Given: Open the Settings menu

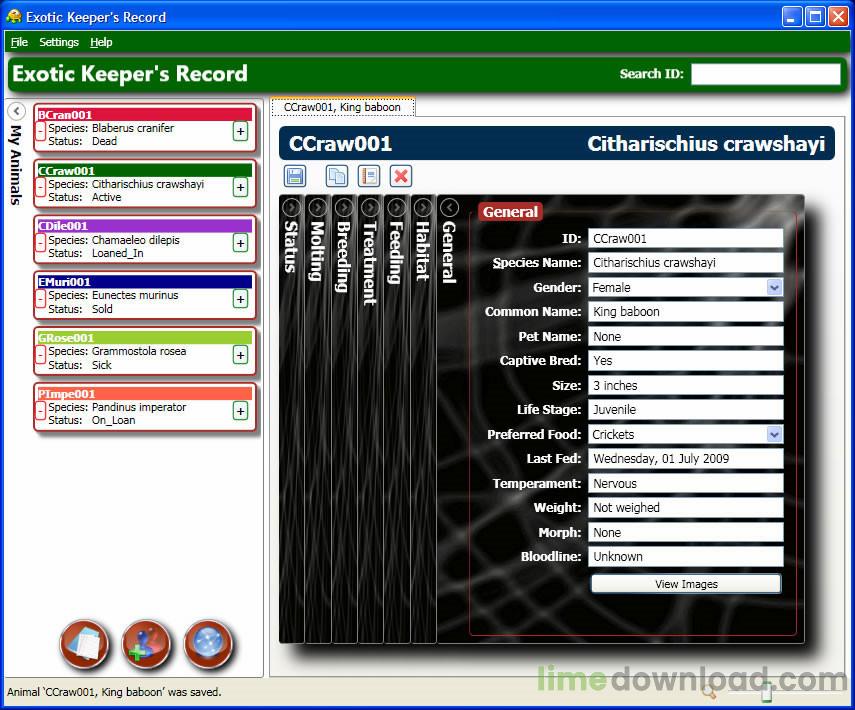Looking at the screenshot, I should [x=59, y=42].
